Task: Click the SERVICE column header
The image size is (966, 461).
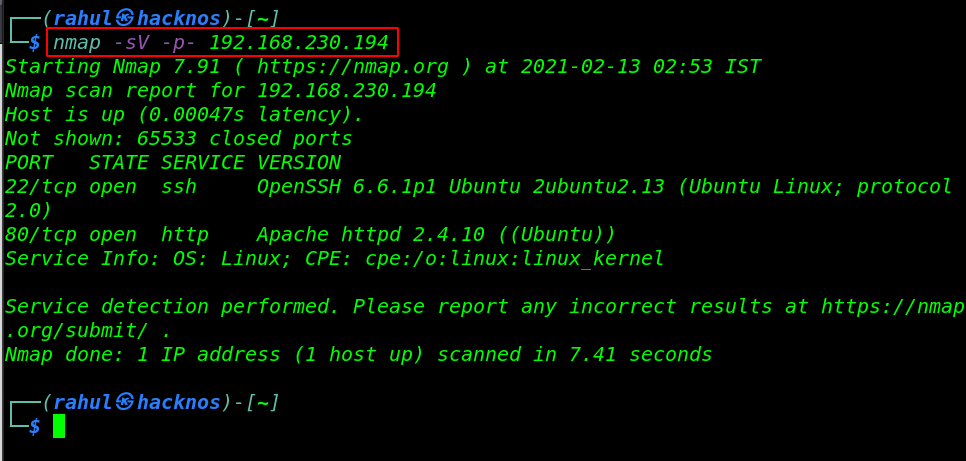Action: pos(203,163)
